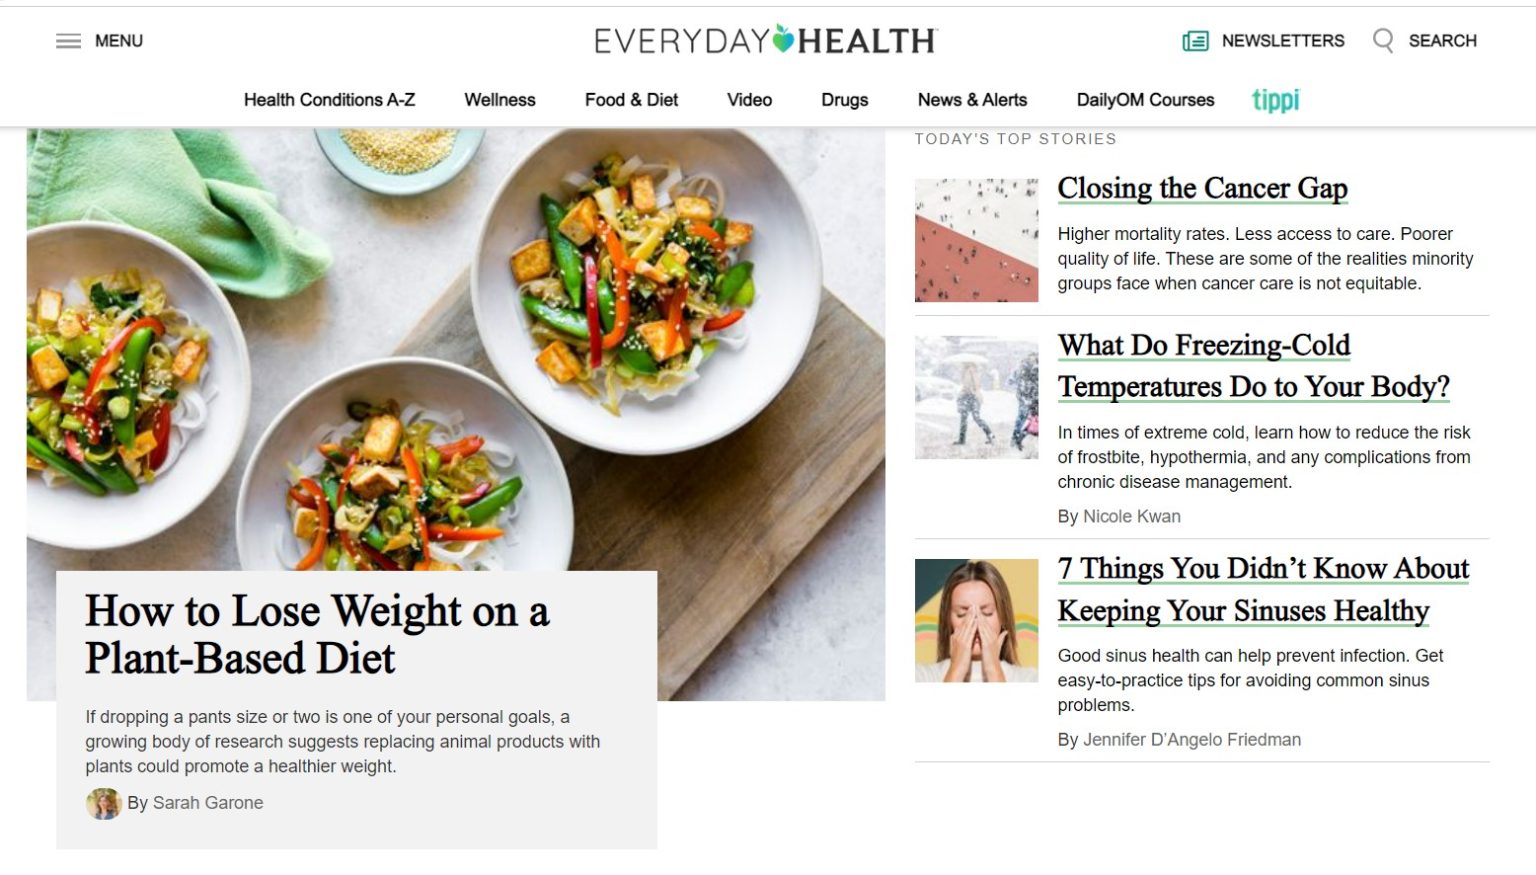
Task: Select the Wellness nav item
Action: [x=500, y=100]
